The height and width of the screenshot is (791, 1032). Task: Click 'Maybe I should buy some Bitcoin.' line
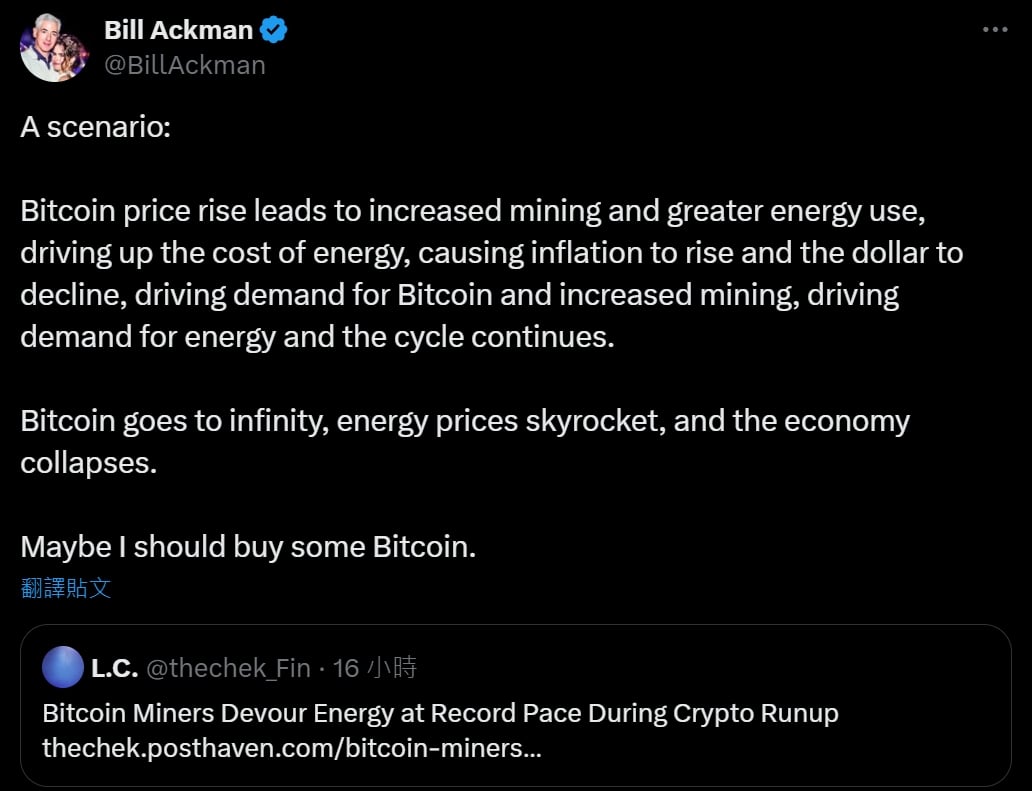248,547
